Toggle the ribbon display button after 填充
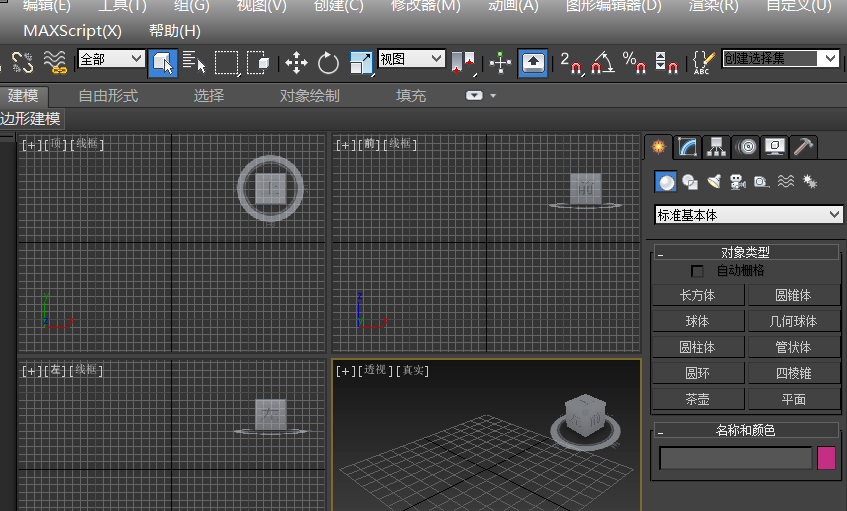The image size is (847, 511). tap(474, 96)
